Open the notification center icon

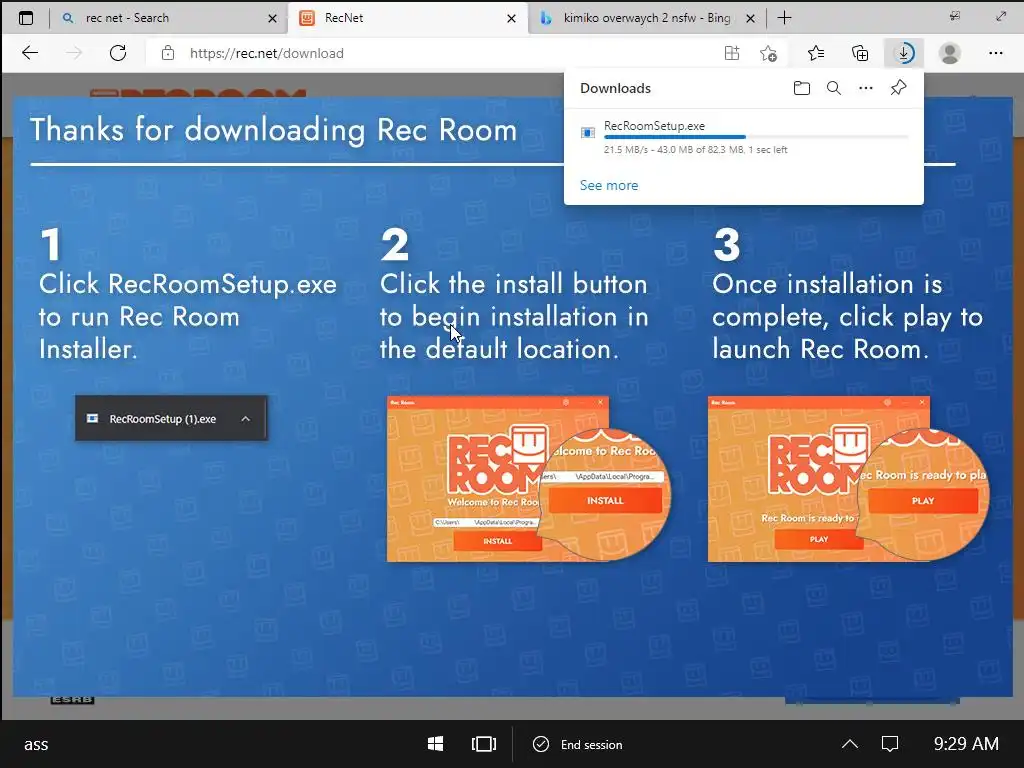point(890,744)
